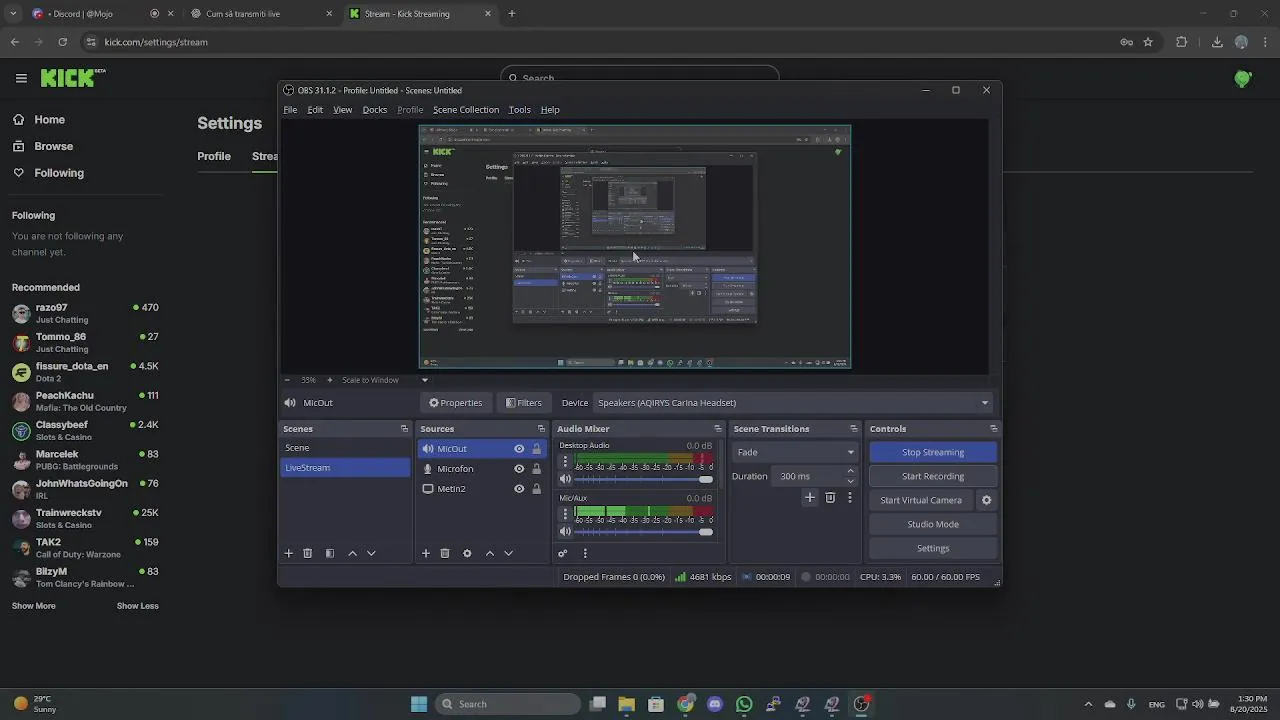Hide the Metin2 source
This screenshot has width=1280, height=720.
click(519, 489)
